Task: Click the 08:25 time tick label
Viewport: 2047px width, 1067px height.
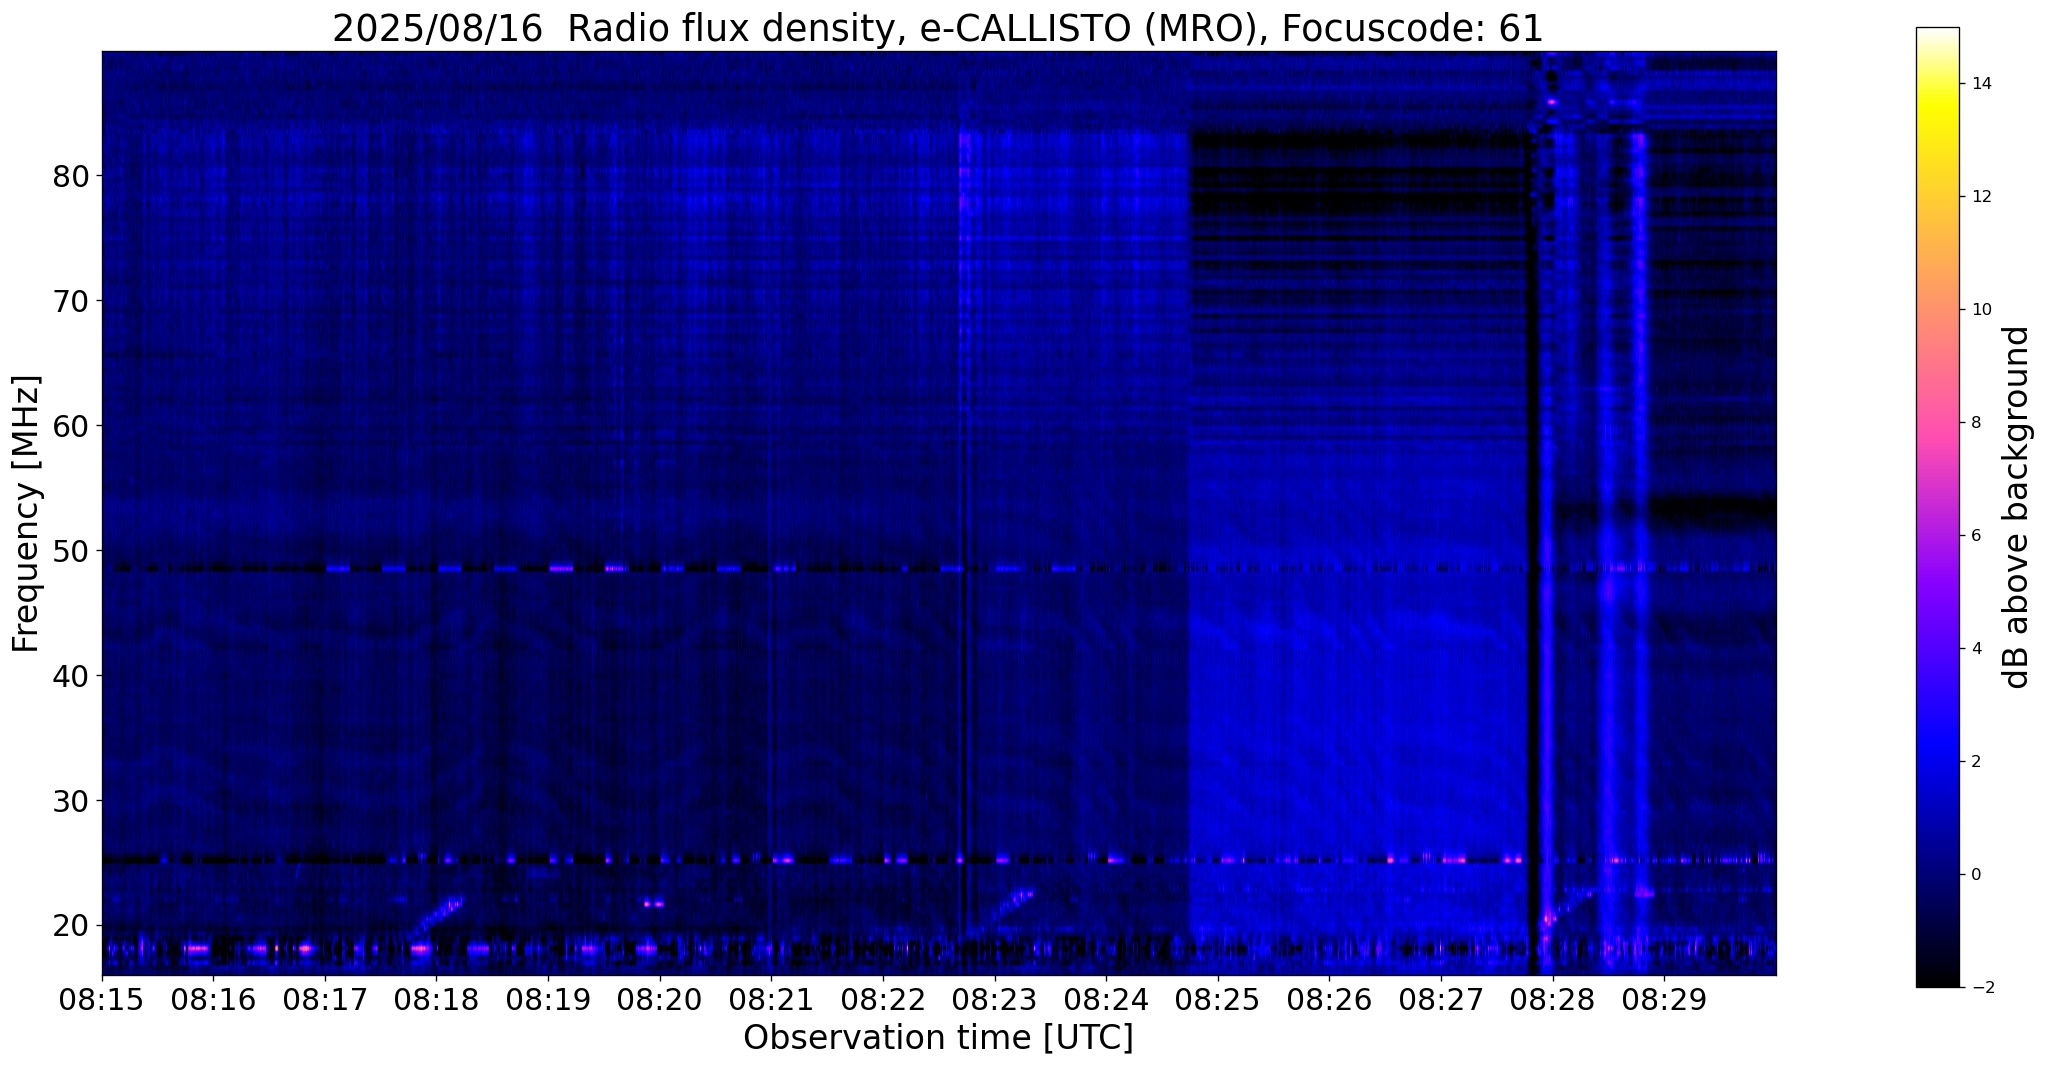Action: [1217, 999]
